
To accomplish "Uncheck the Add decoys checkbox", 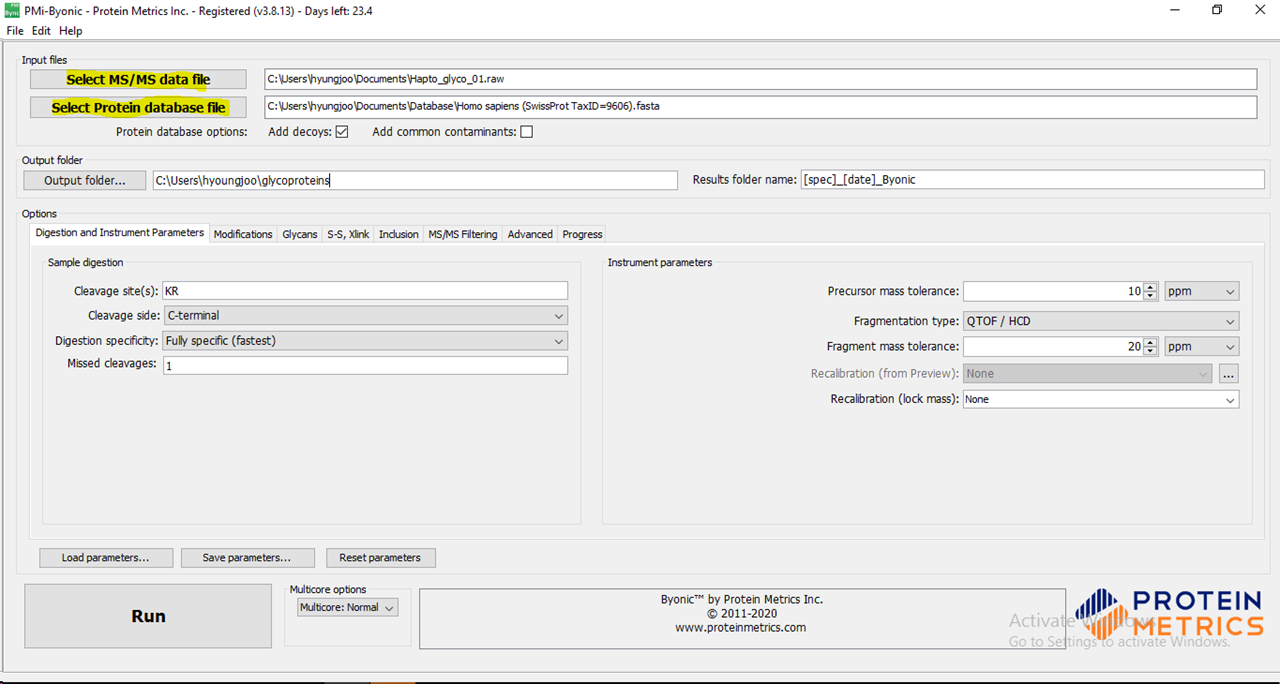I will tap(342, 132).
